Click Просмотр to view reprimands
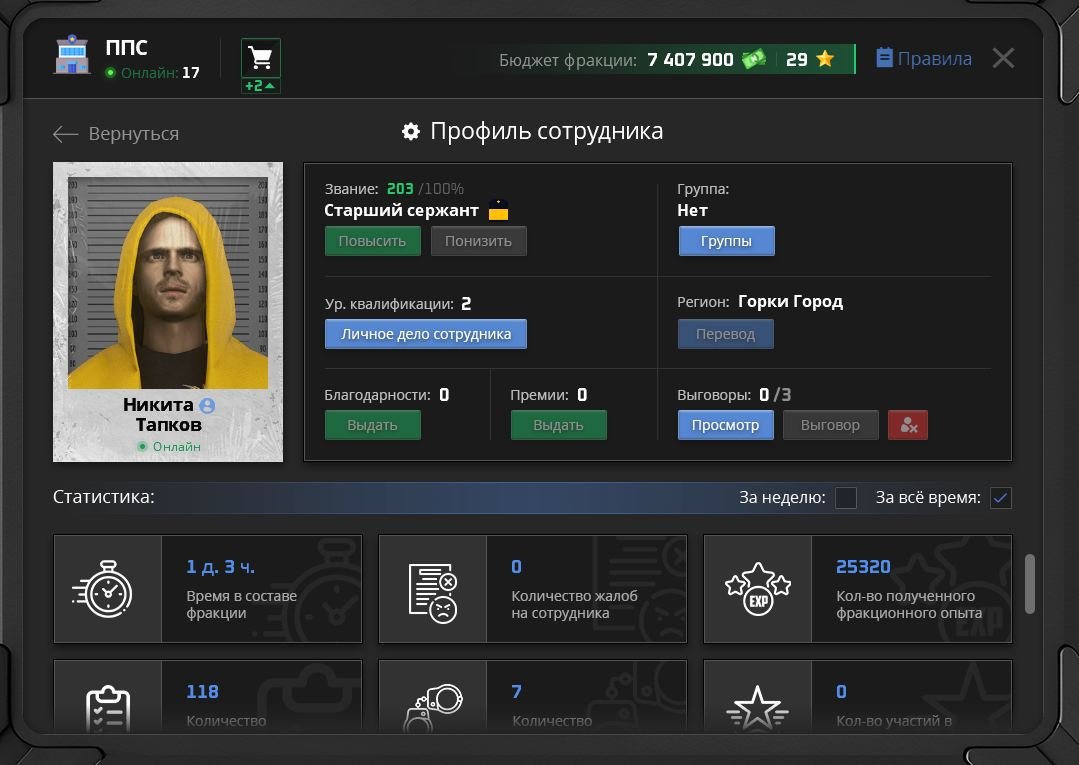Screen dimensions: 1079x765 (725, 425)
